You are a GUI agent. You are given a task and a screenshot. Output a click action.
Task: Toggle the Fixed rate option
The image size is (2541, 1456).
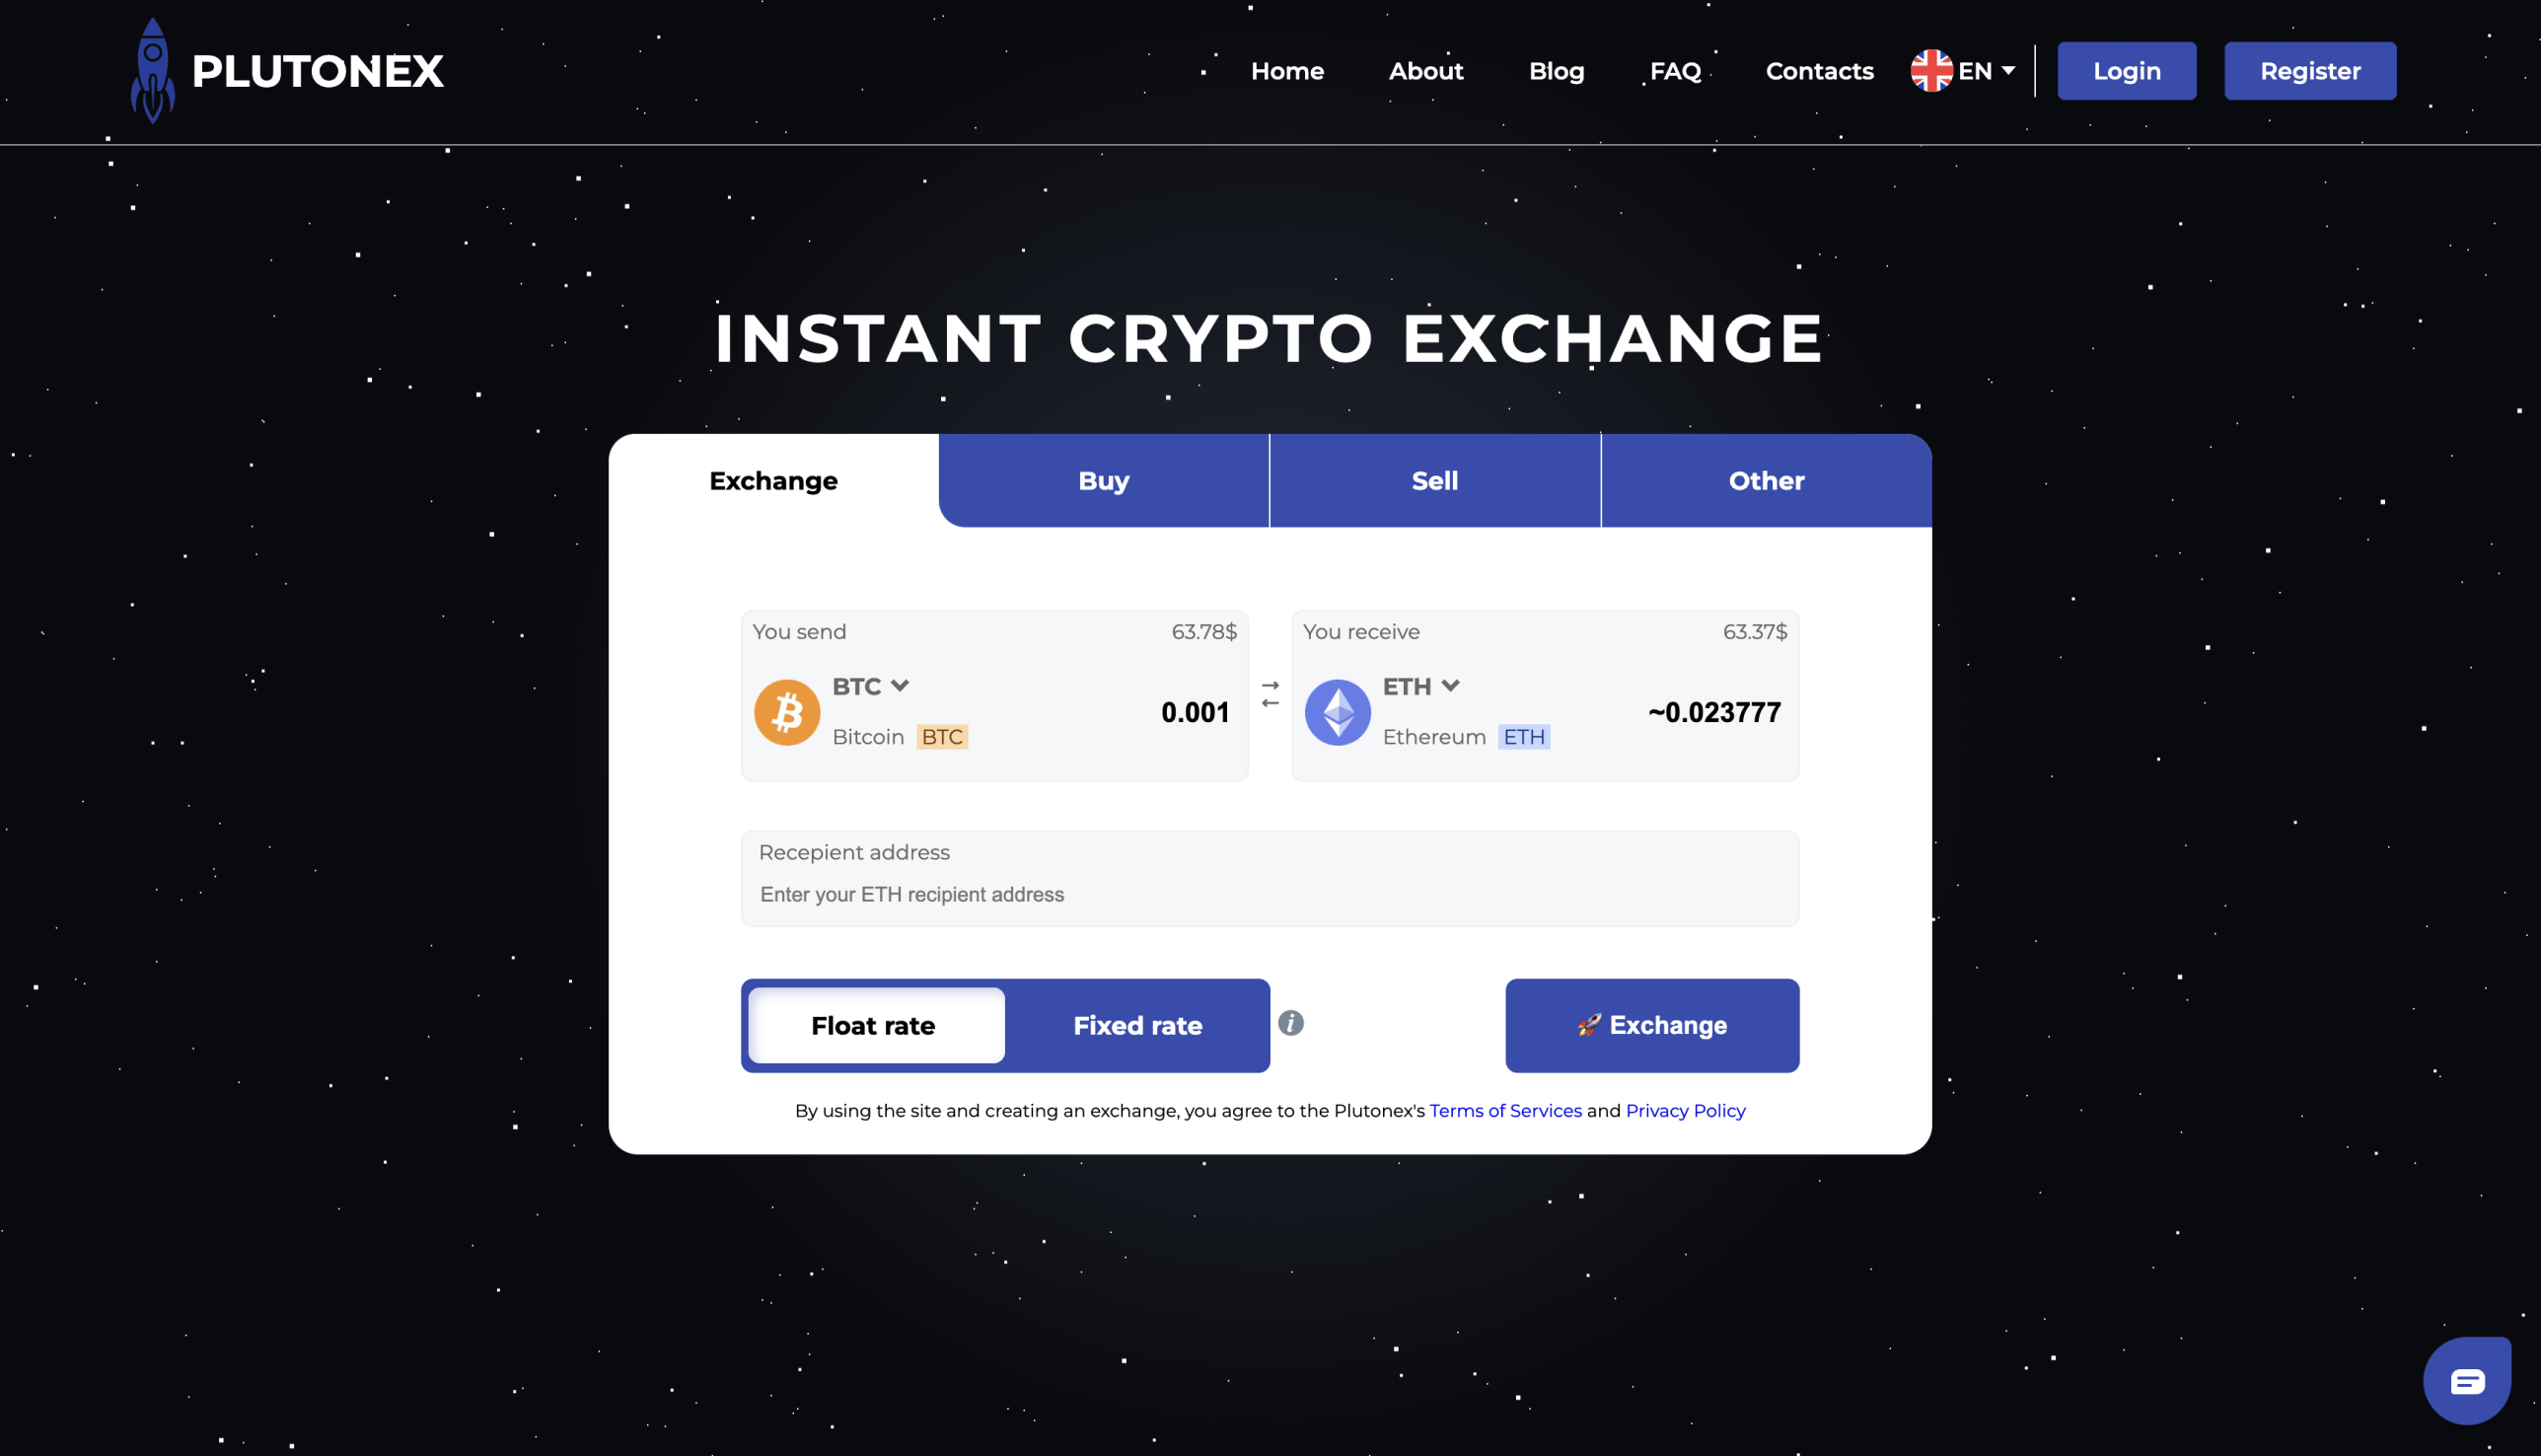click(x=1136, y=1027)
